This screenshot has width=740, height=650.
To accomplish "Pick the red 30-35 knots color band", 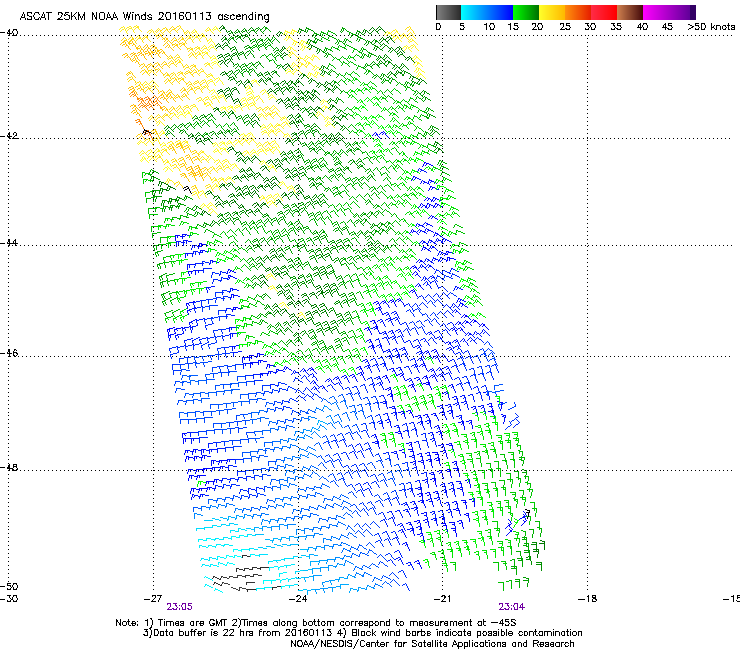I will [x=604, y=12].
